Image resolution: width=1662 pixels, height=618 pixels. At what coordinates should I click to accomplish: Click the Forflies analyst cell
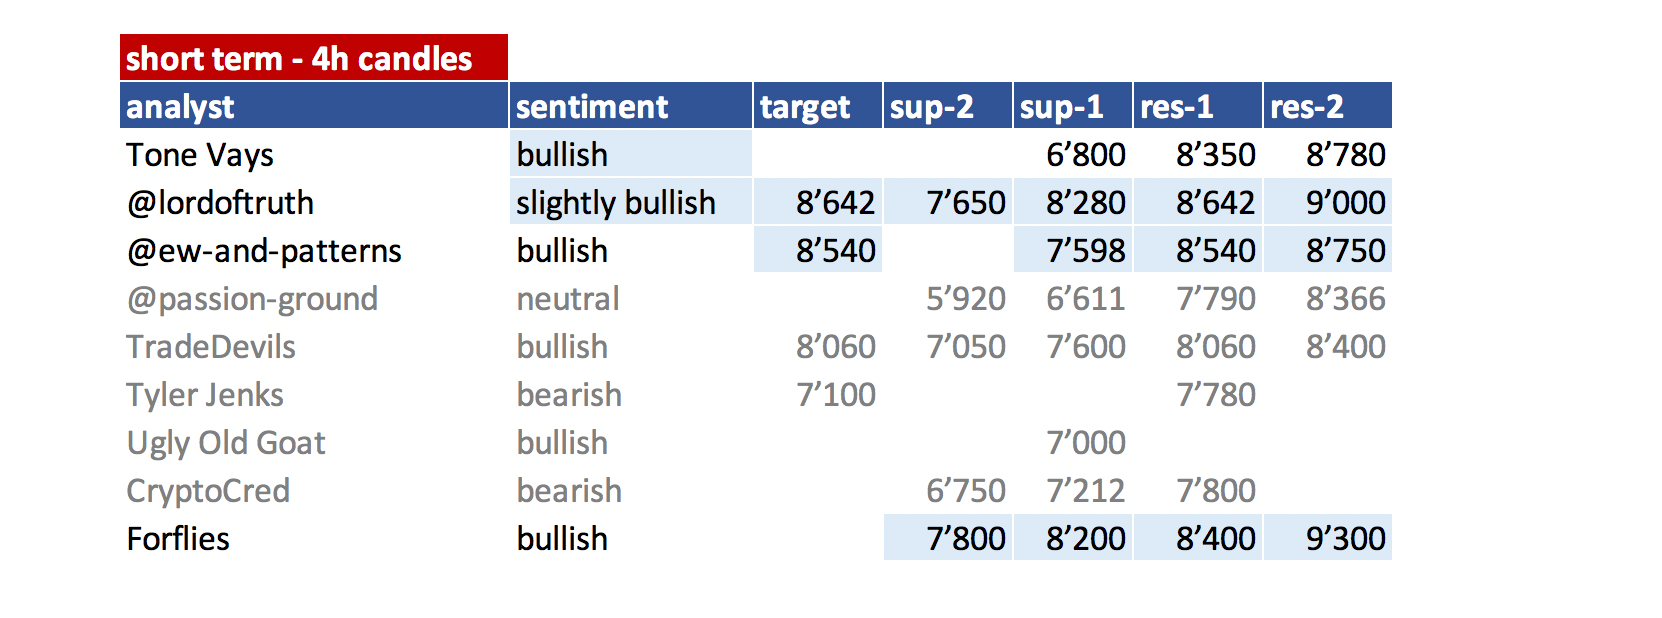314,538
